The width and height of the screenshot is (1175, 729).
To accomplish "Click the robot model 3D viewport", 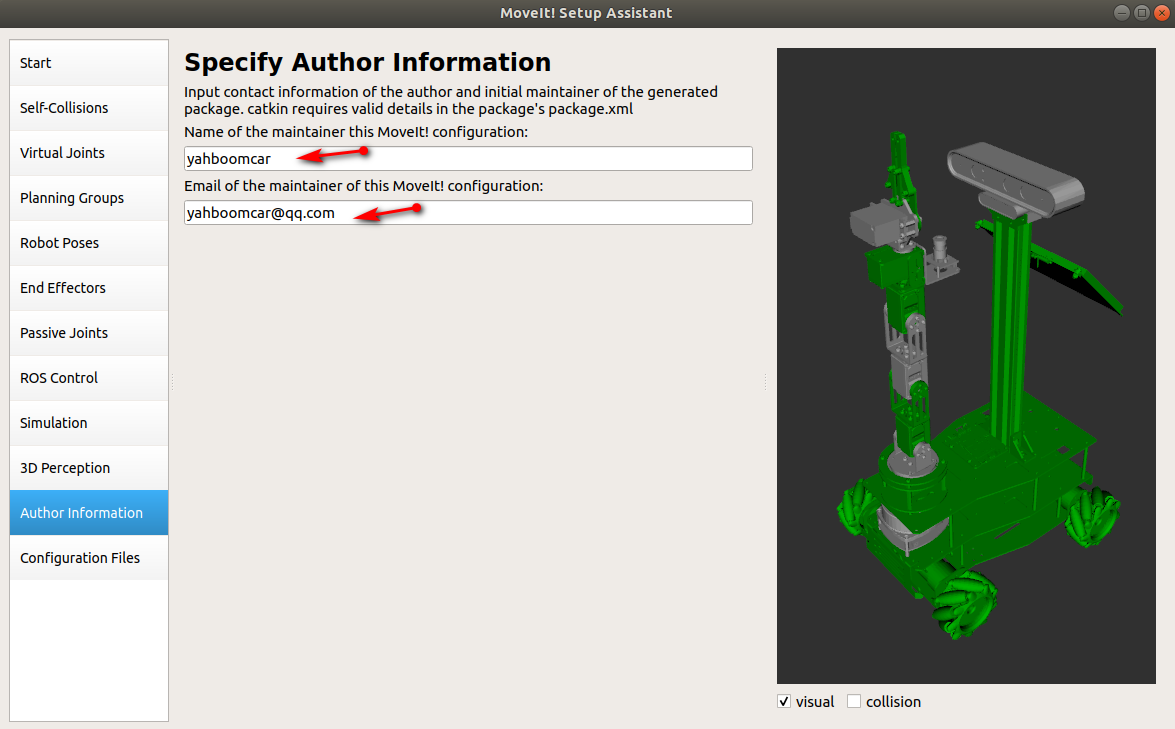I will (x=966, y=366).
